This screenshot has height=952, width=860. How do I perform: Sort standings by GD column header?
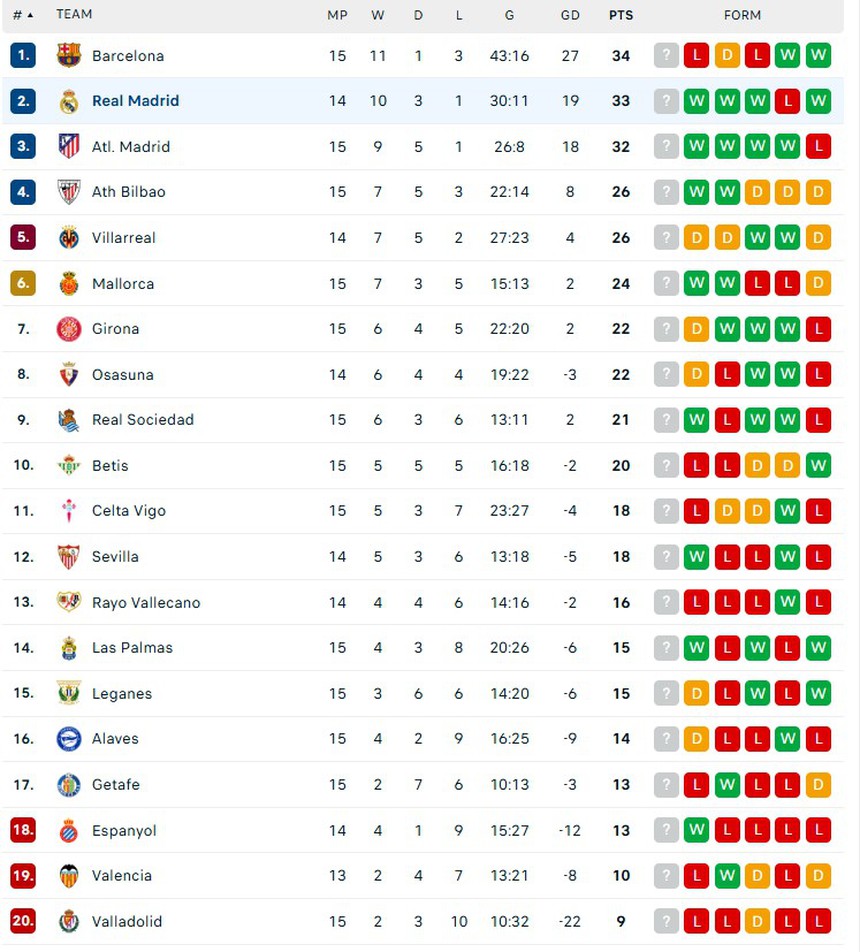click(x=570, y=15)
